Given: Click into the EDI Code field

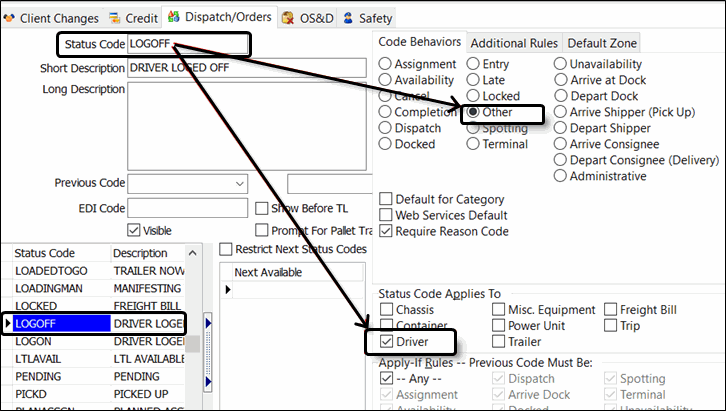Looking at the screenshot, I should [188, 208].
